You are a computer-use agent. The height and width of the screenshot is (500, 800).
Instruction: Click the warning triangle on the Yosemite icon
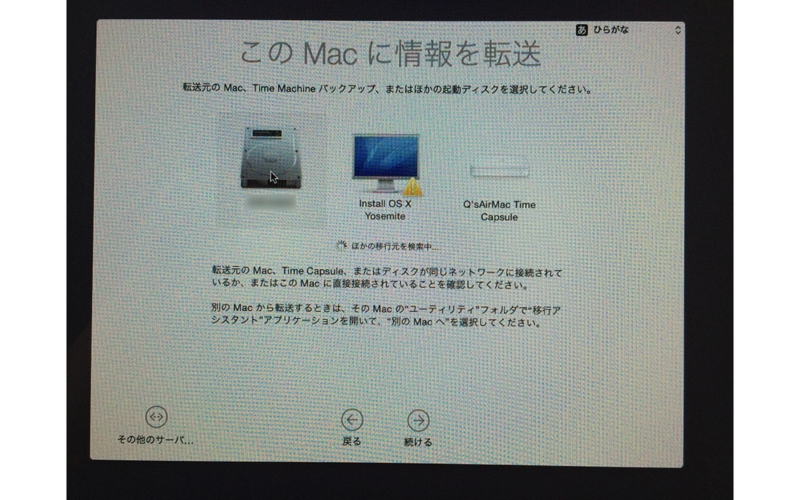pos(412,187)
